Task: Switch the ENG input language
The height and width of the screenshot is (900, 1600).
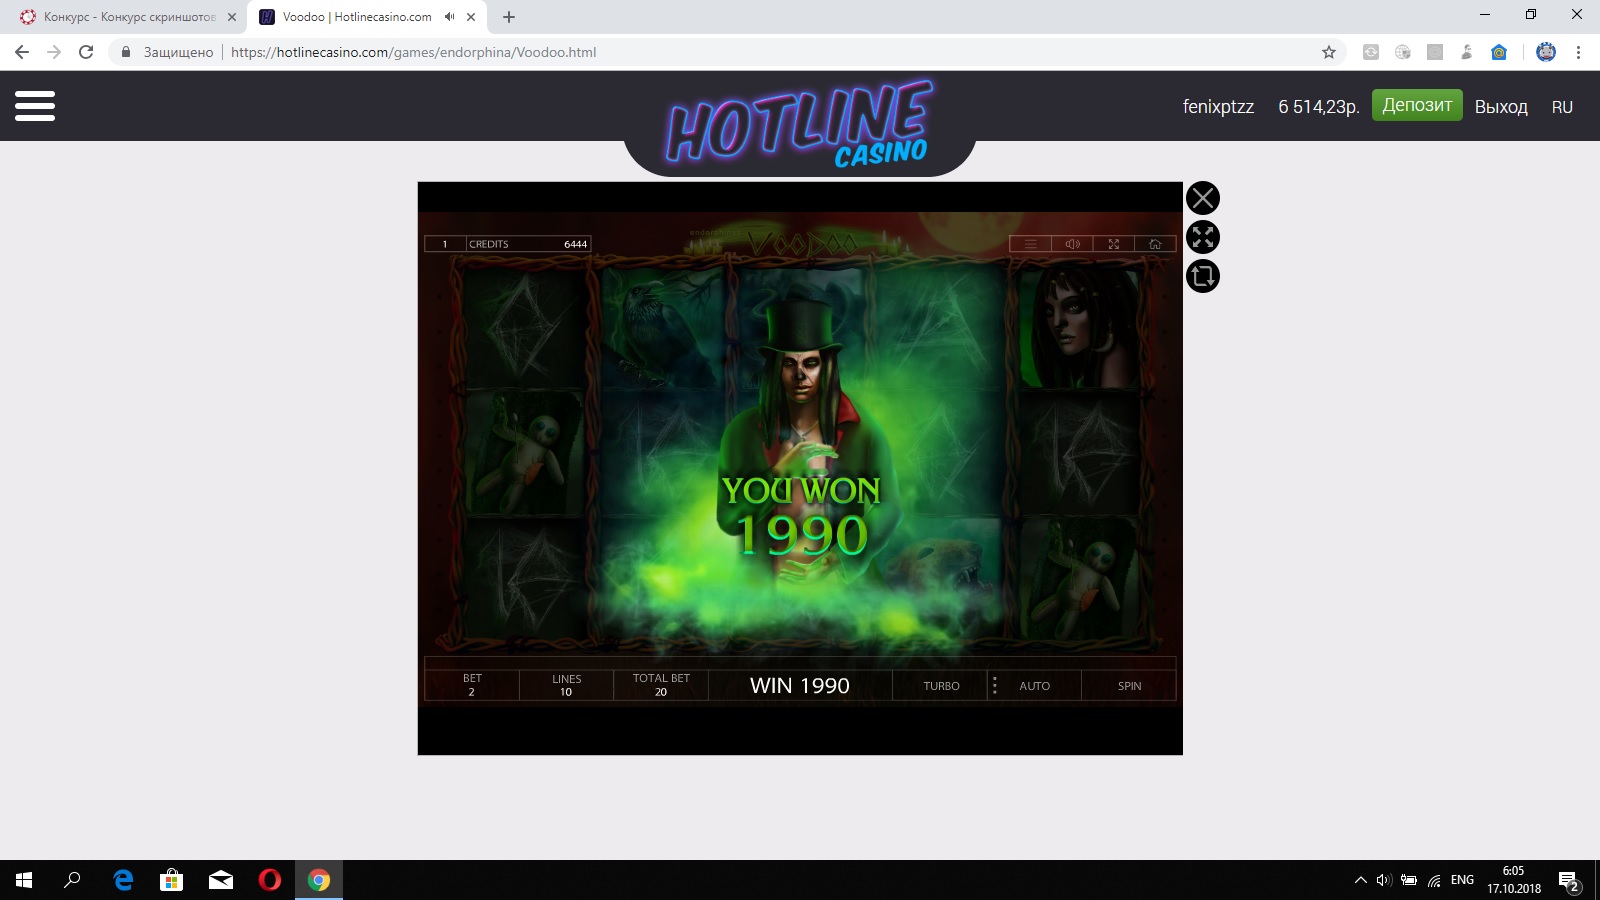Action: click(x=1462, y=880)
